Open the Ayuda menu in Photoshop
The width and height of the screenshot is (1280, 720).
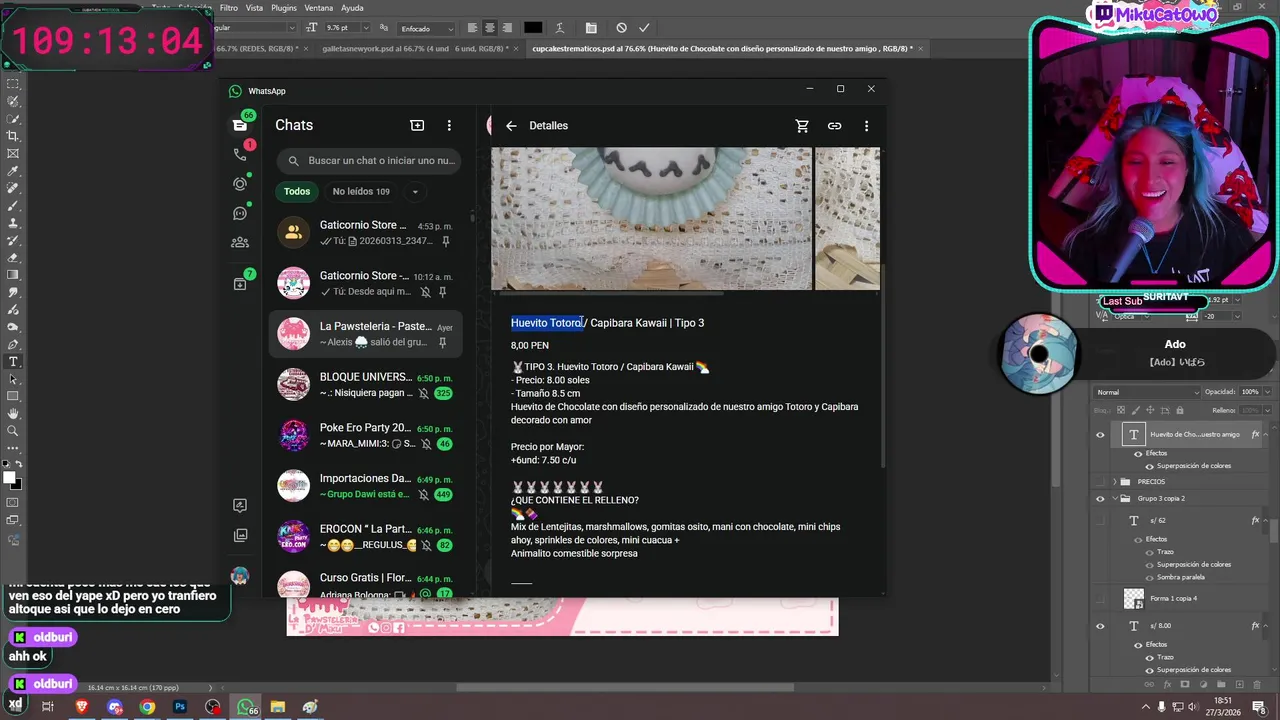click(x=352, y=8)
